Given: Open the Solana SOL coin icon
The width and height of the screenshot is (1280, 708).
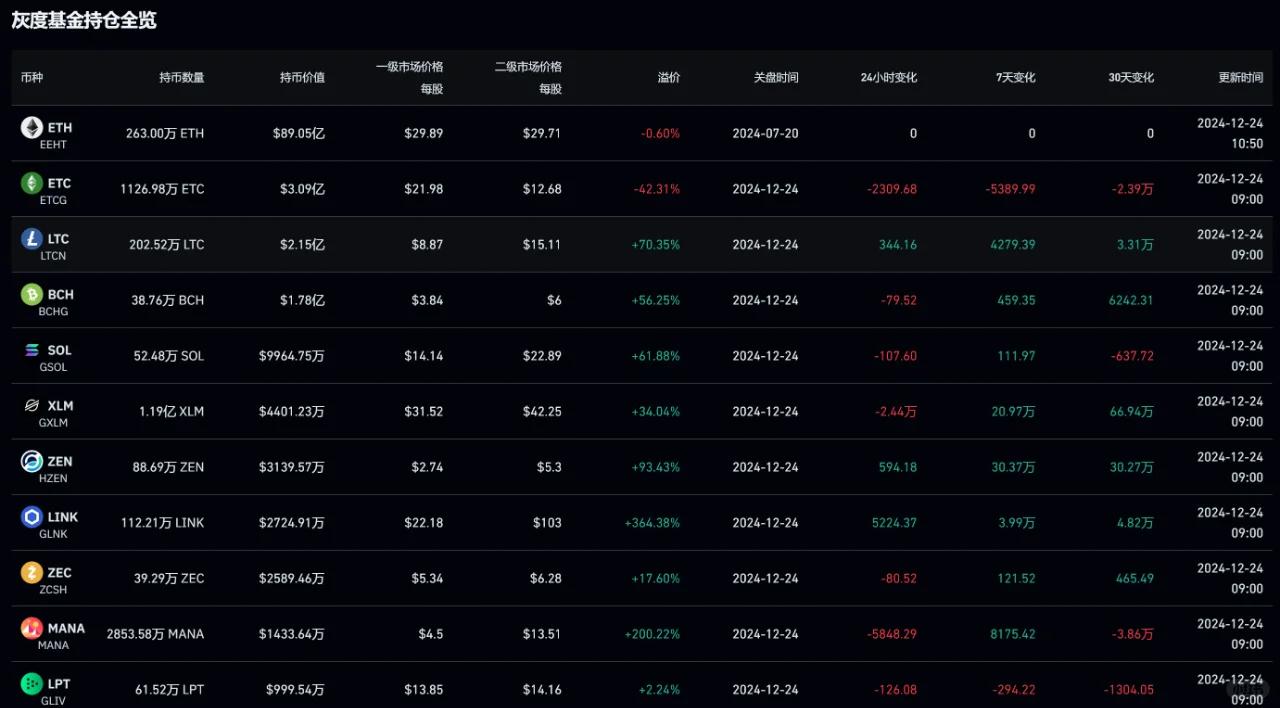Looking at the screenshot, I should point(31,350).
